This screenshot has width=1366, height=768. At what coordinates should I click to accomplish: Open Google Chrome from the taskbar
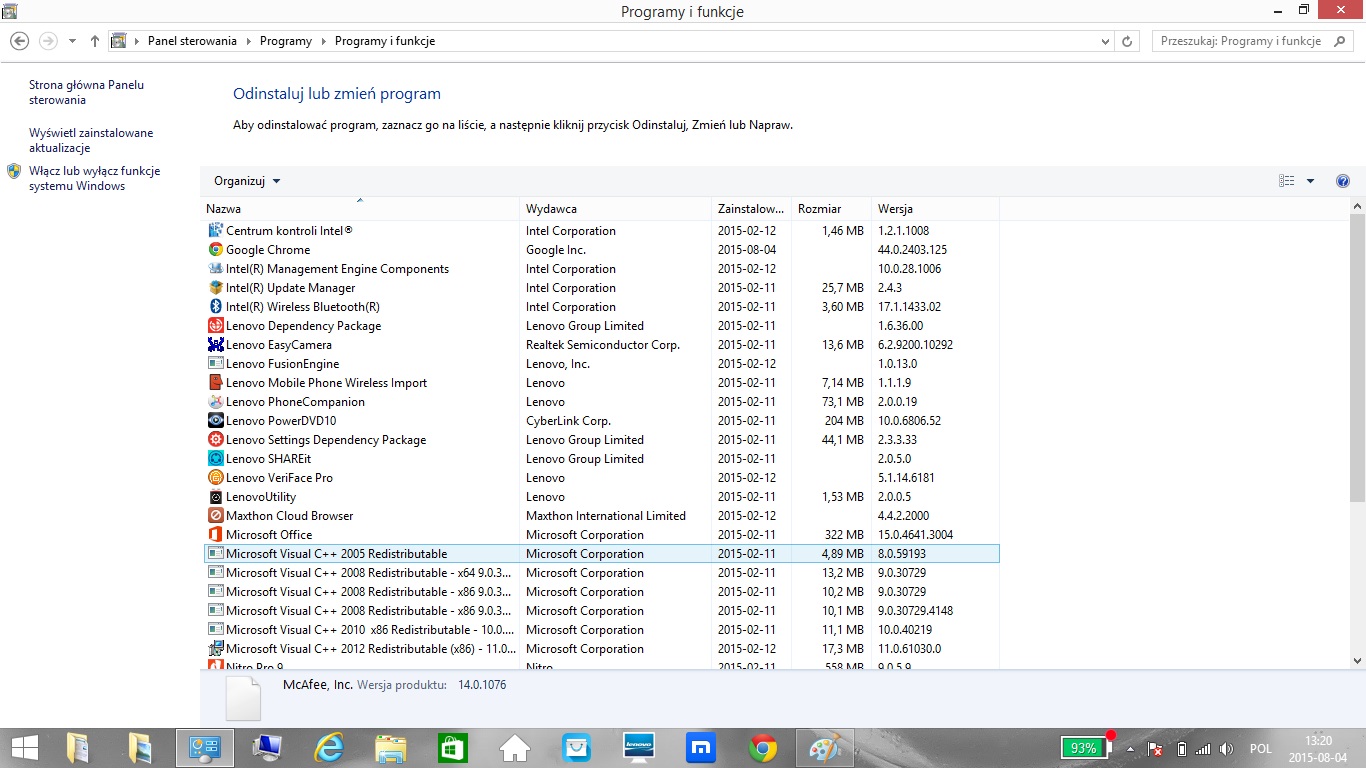click(x=763, y=748)
